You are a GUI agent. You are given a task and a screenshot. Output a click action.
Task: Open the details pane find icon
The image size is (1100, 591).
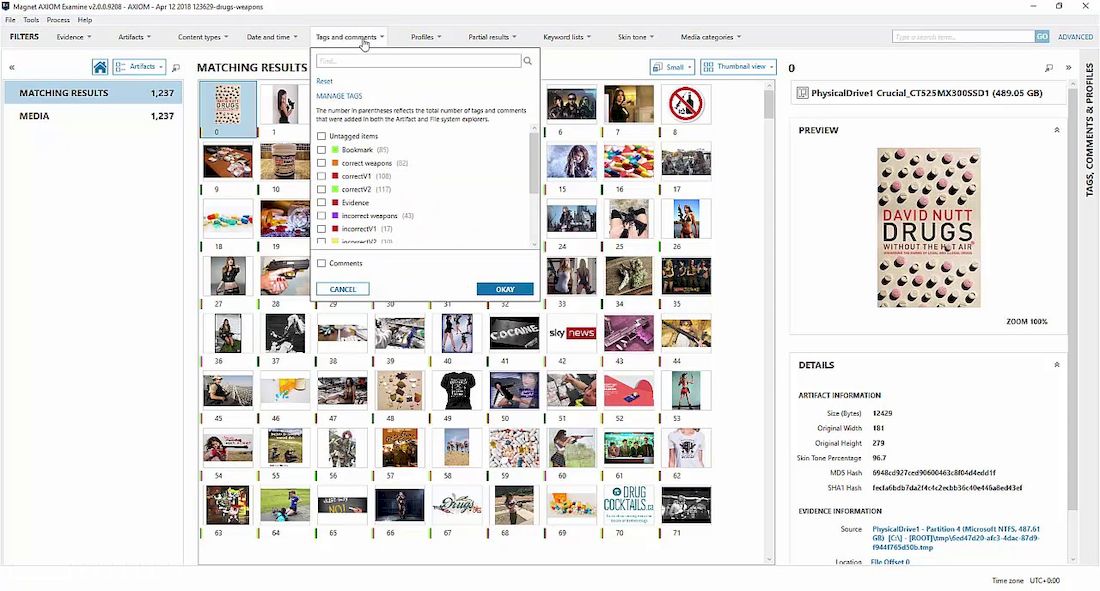(x=1049, y=68)
